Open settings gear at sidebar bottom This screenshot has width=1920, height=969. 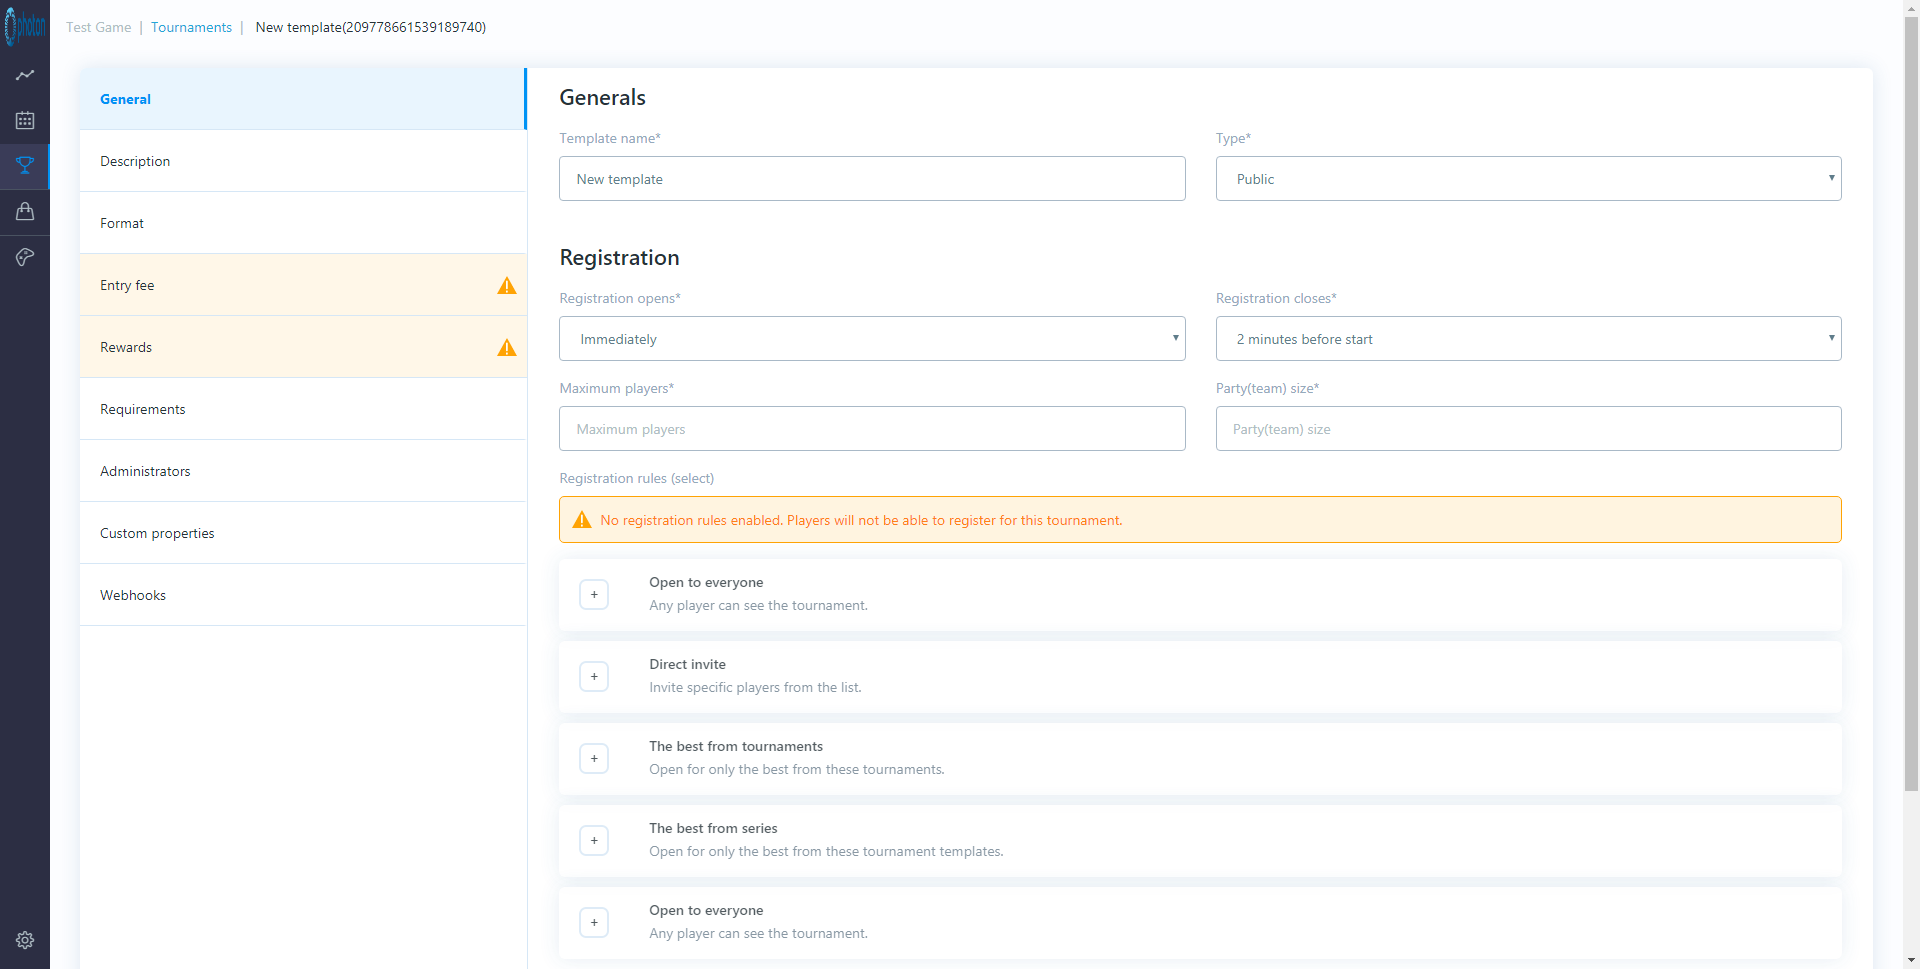coord(25,940)
